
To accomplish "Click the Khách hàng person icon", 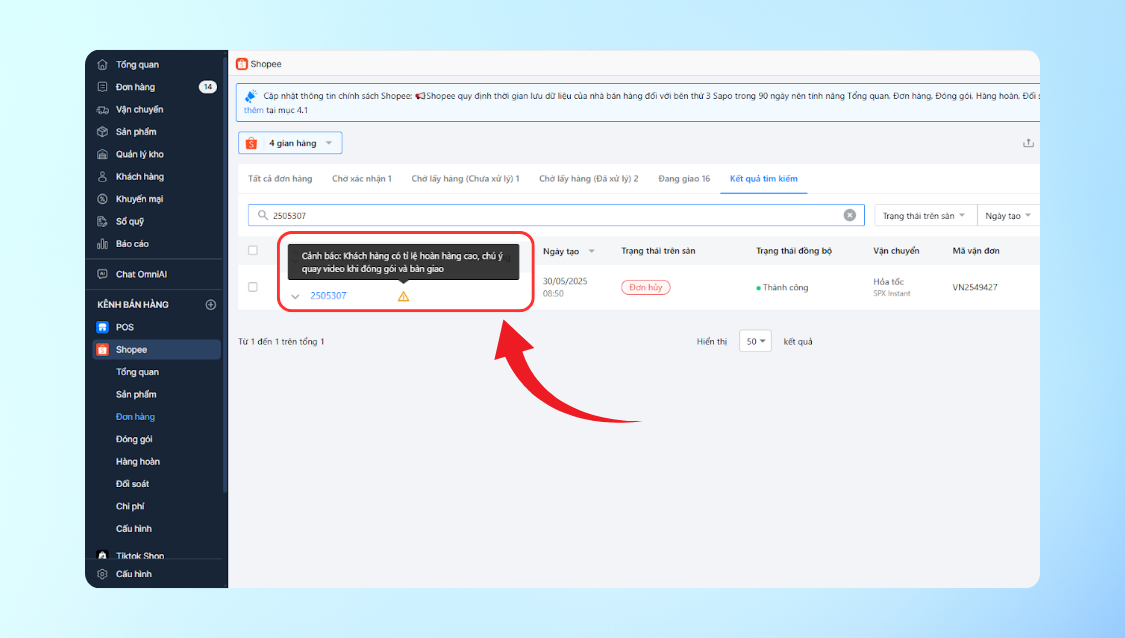I will pyautogui.click(x=102, y=177).
